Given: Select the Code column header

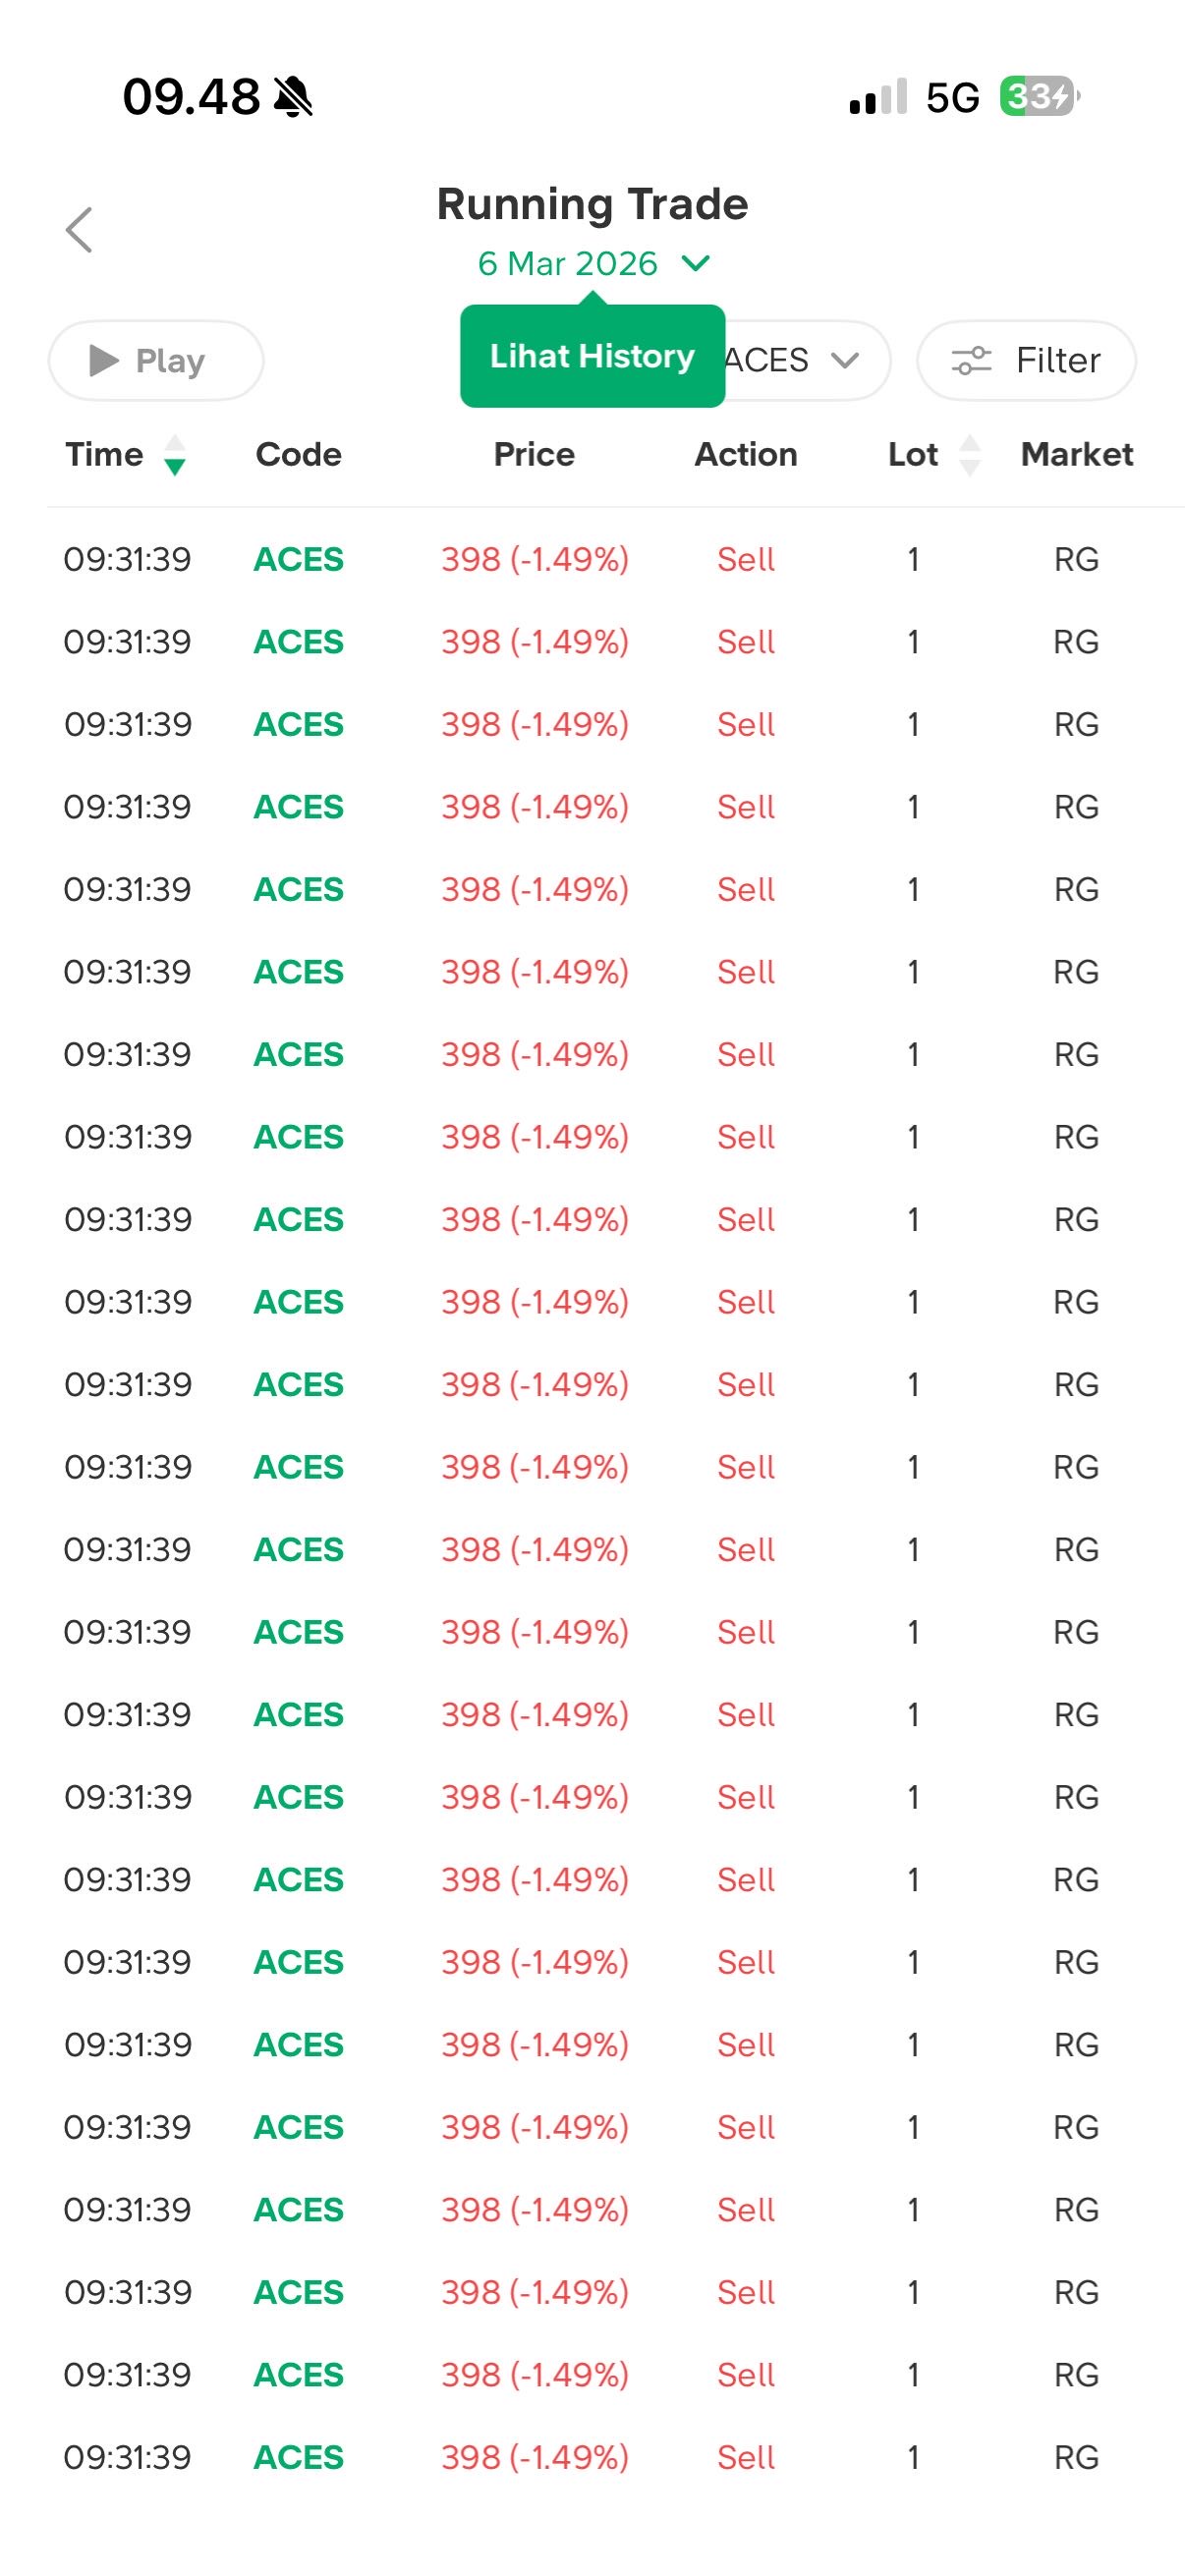Looking at the screenshot, I should click(x=298, y=455).
